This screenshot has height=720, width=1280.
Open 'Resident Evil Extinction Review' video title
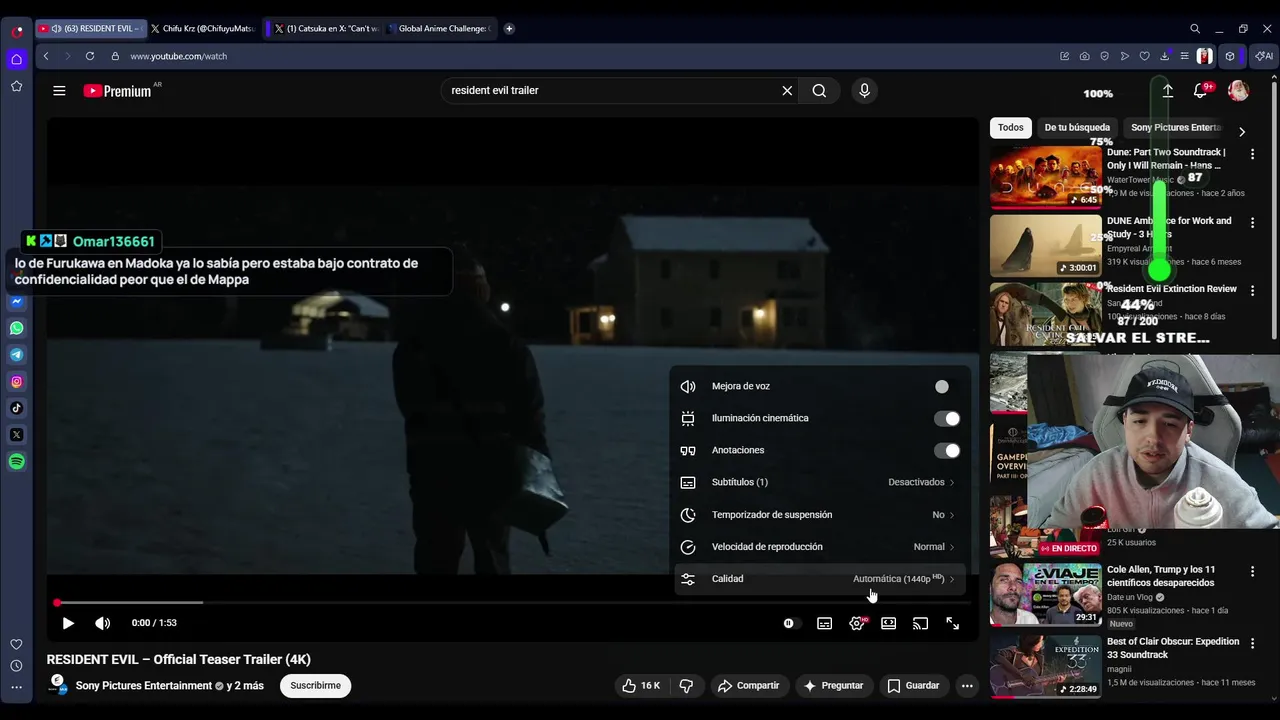point(1172,289)
